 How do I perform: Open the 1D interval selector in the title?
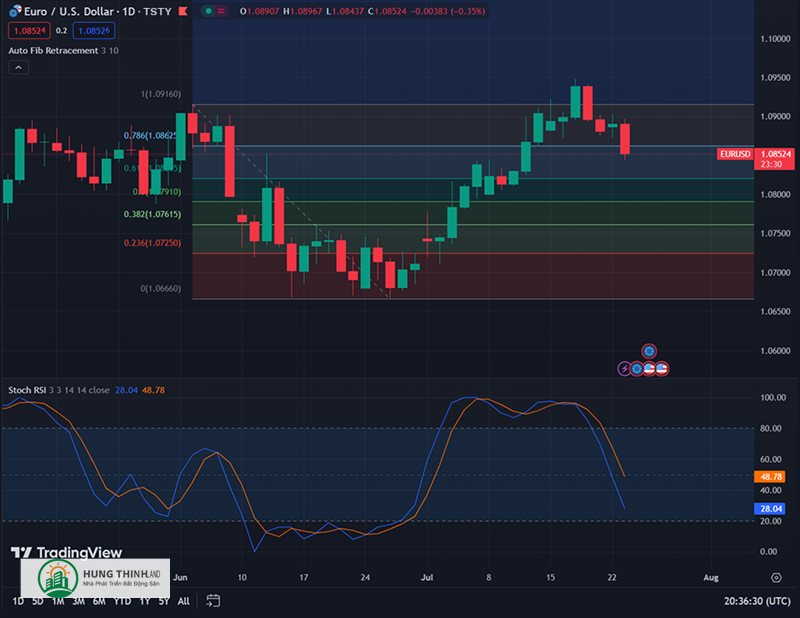pos(128,11)
